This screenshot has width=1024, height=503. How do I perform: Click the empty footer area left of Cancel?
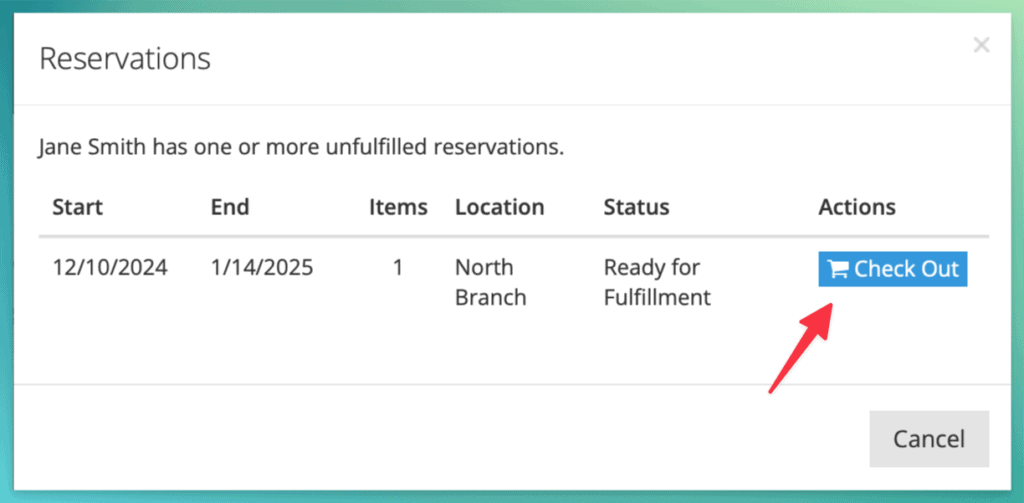tap(400, 438)
